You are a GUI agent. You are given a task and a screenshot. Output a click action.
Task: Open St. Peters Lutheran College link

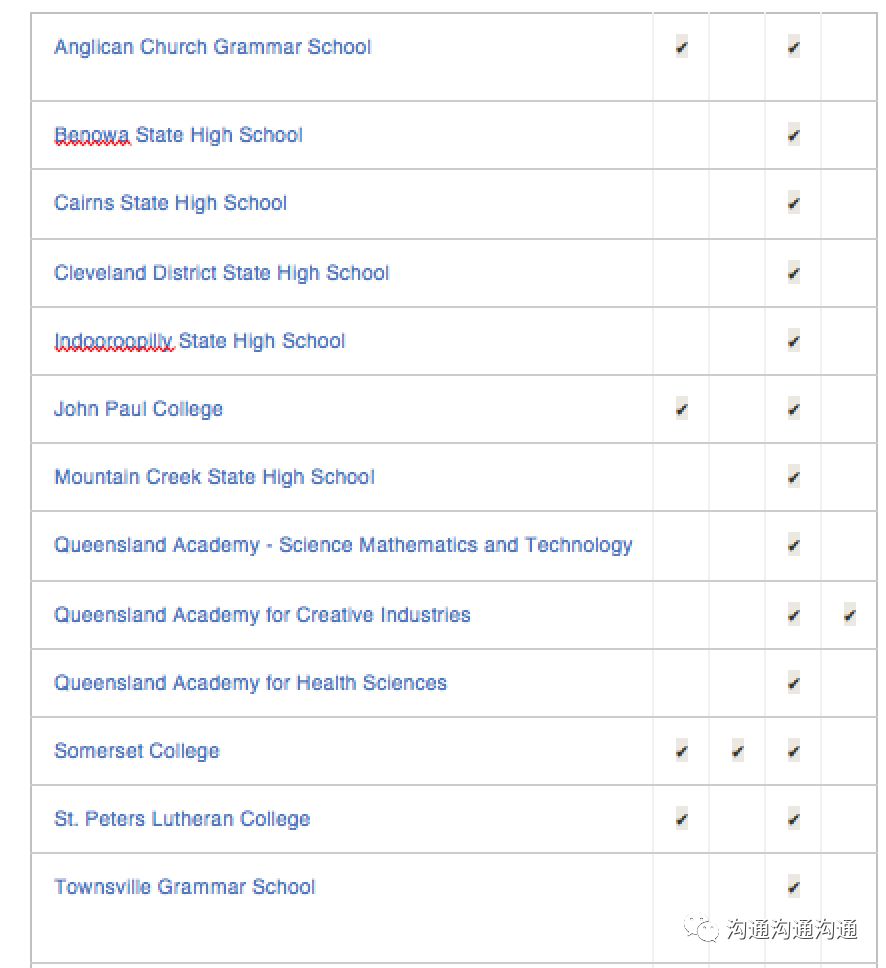point(182,819)
